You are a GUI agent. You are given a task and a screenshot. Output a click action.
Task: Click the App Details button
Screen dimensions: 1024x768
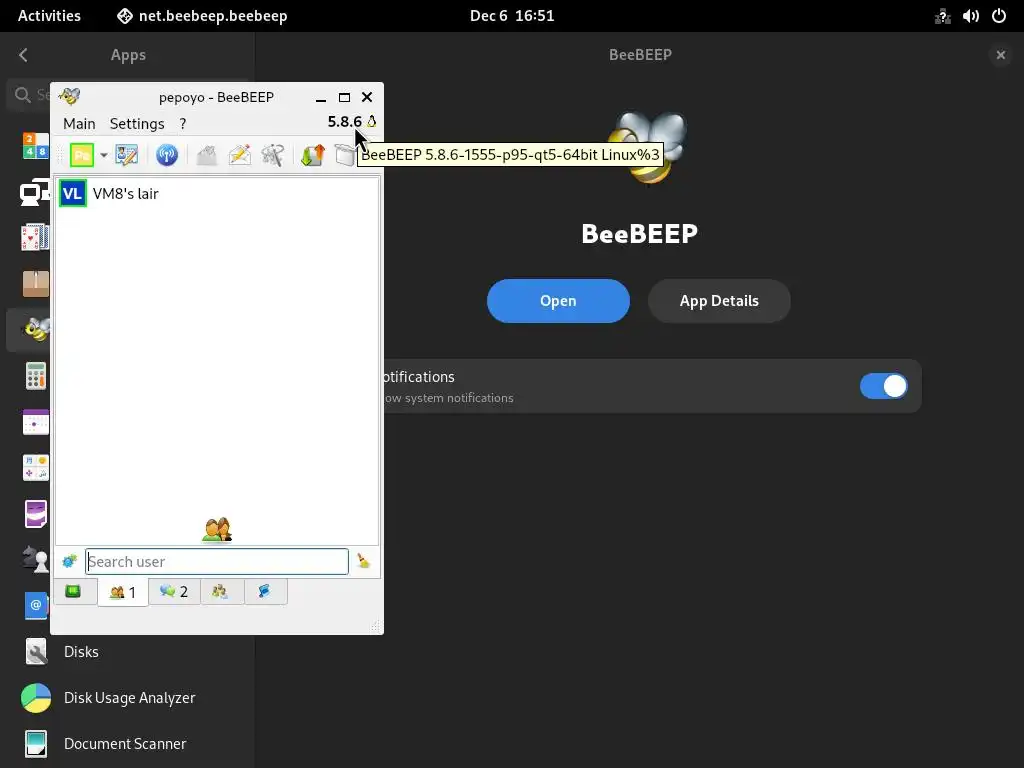coord(719,301)
